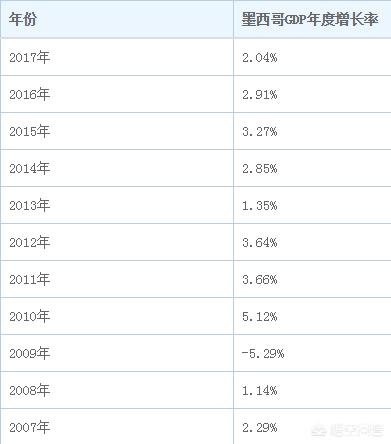Click the 3.27% growth rate value
The width and height of the screenshot is (391, 444).
pyautogui.click(x=260, y=132)
